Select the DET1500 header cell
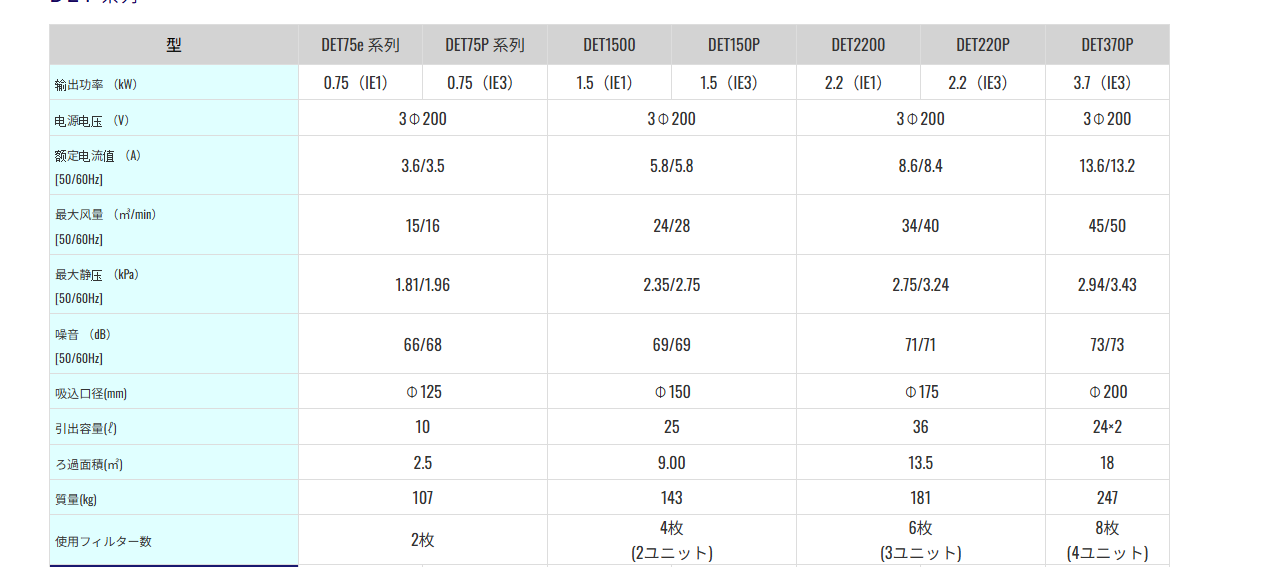 pyautogui.click(x=609, y=45)
